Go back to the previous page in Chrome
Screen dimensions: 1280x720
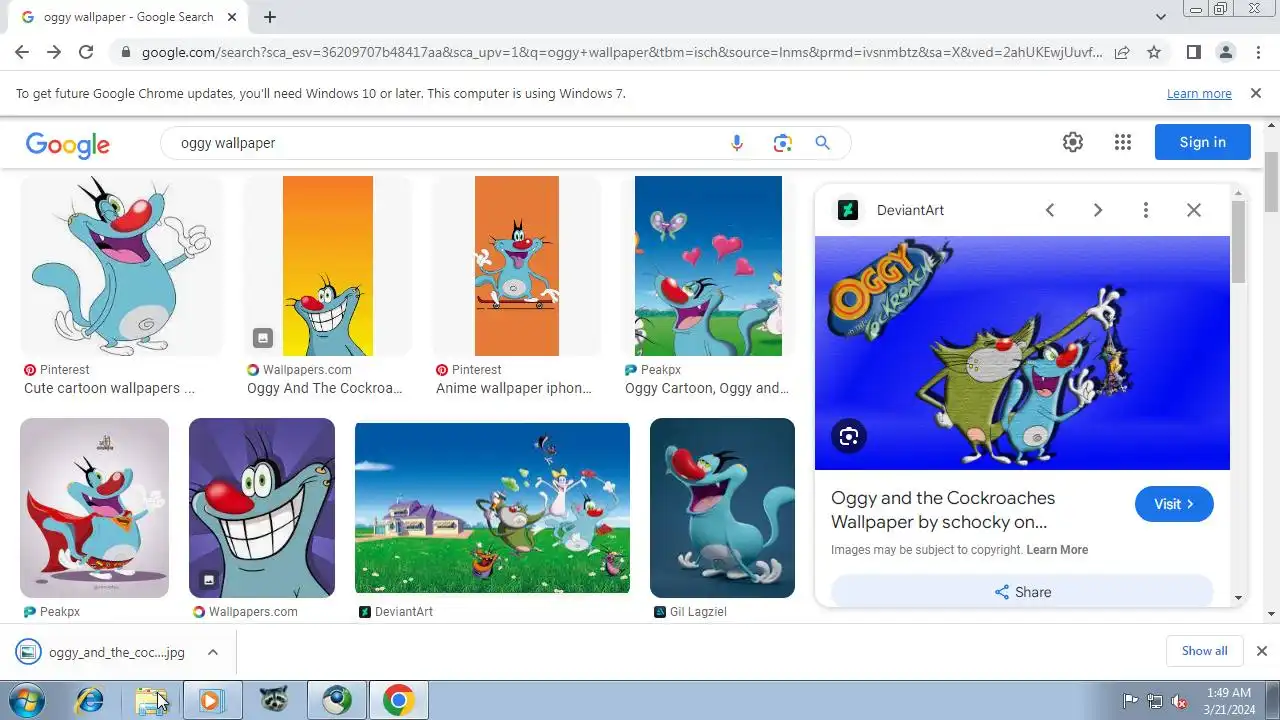(x=22, y=52)
